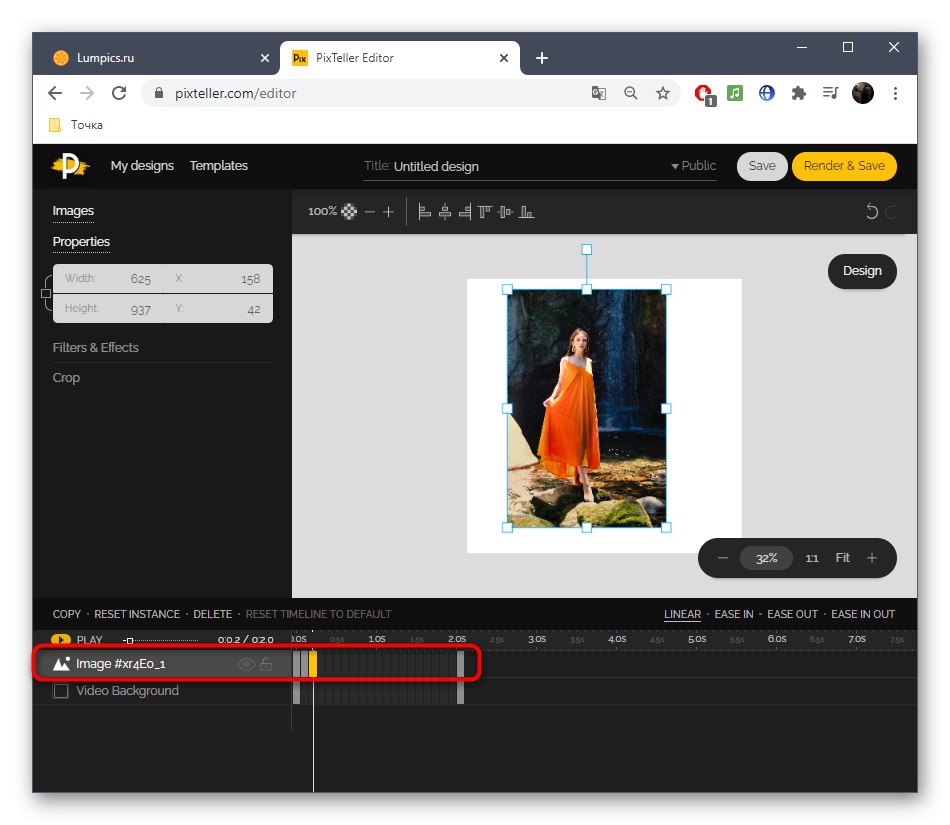Open the Public visibility dropdown
950x825 pixels.
click(x=694, y=166)
